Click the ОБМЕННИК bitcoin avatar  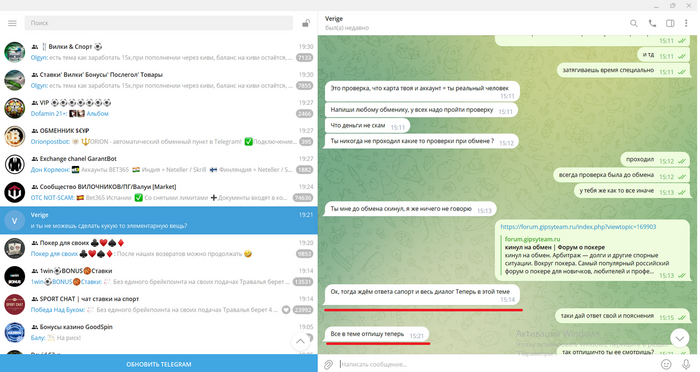[15, 136]
